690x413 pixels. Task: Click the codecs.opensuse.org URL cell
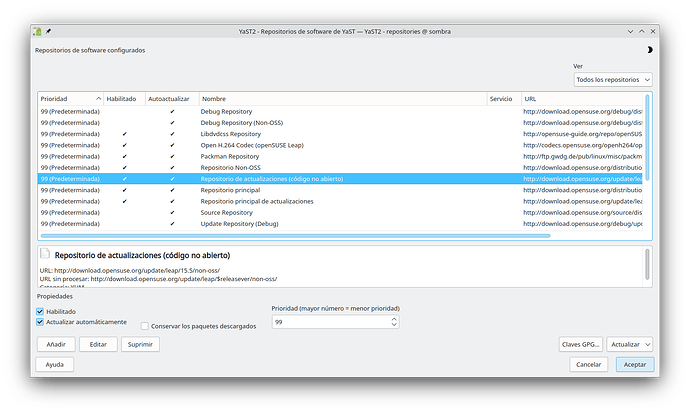pos(582,145)
